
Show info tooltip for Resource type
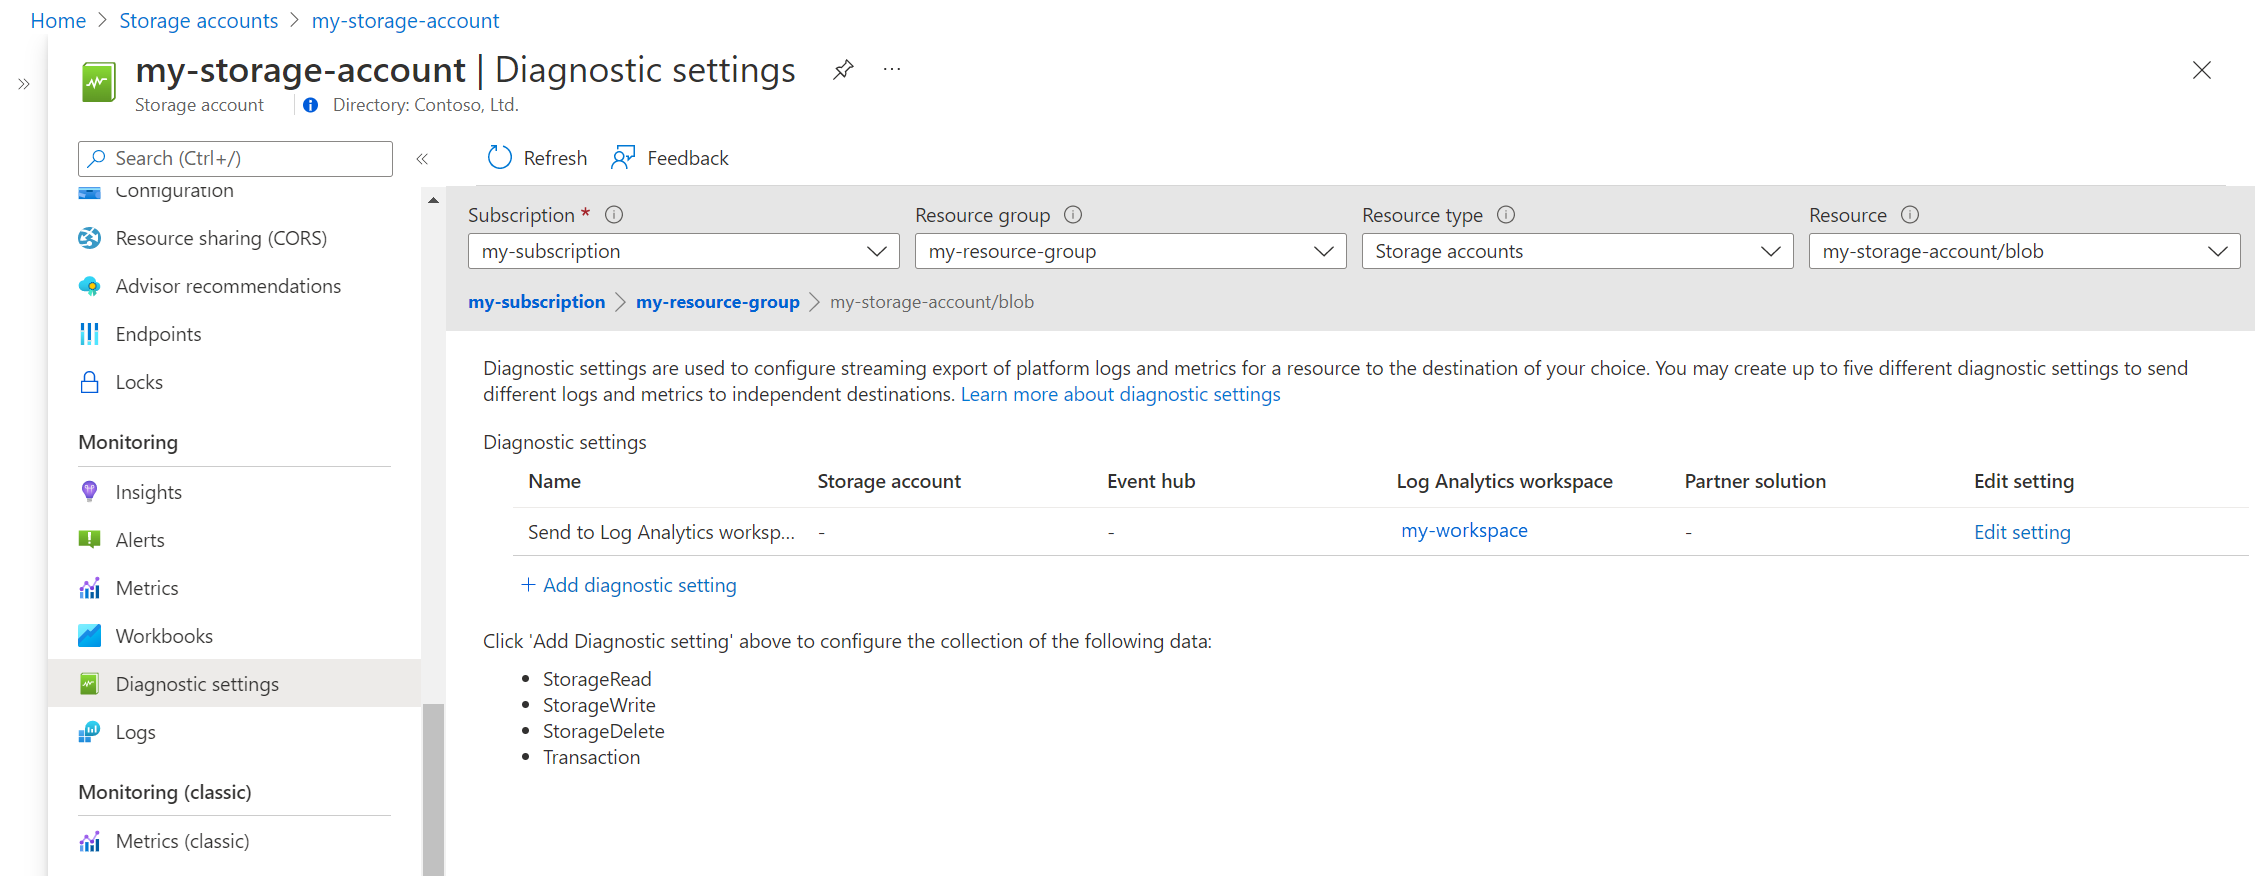click(1506, 215)
